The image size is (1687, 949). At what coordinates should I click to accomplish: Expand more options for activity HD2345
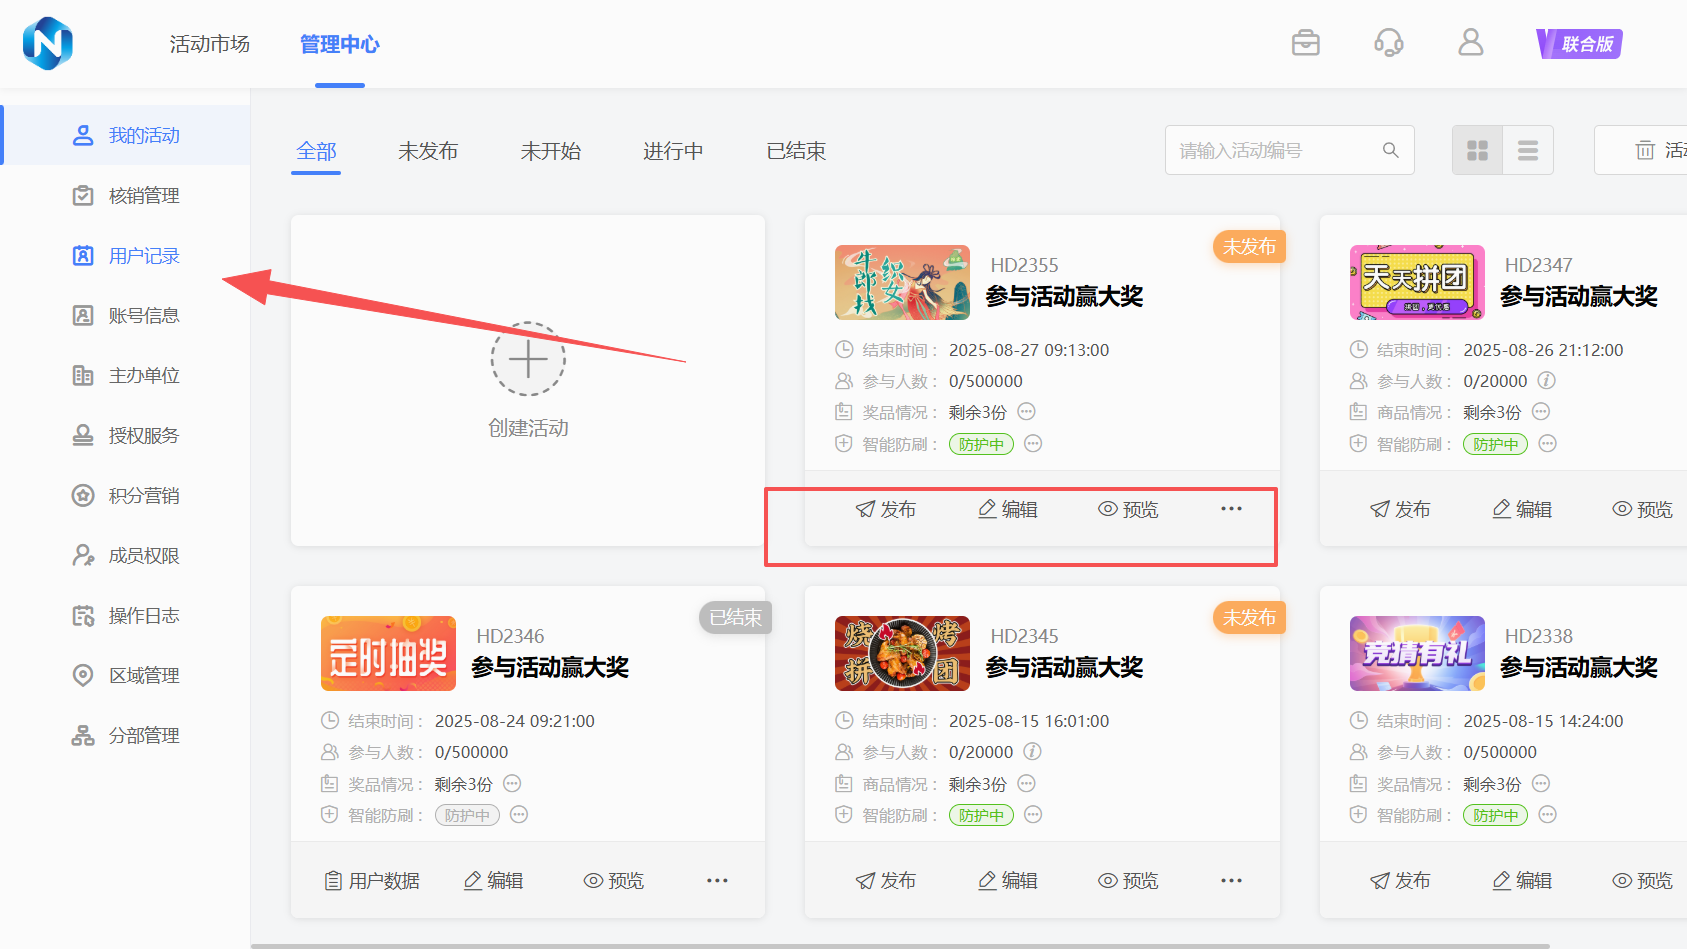[x=1231, y=881]
